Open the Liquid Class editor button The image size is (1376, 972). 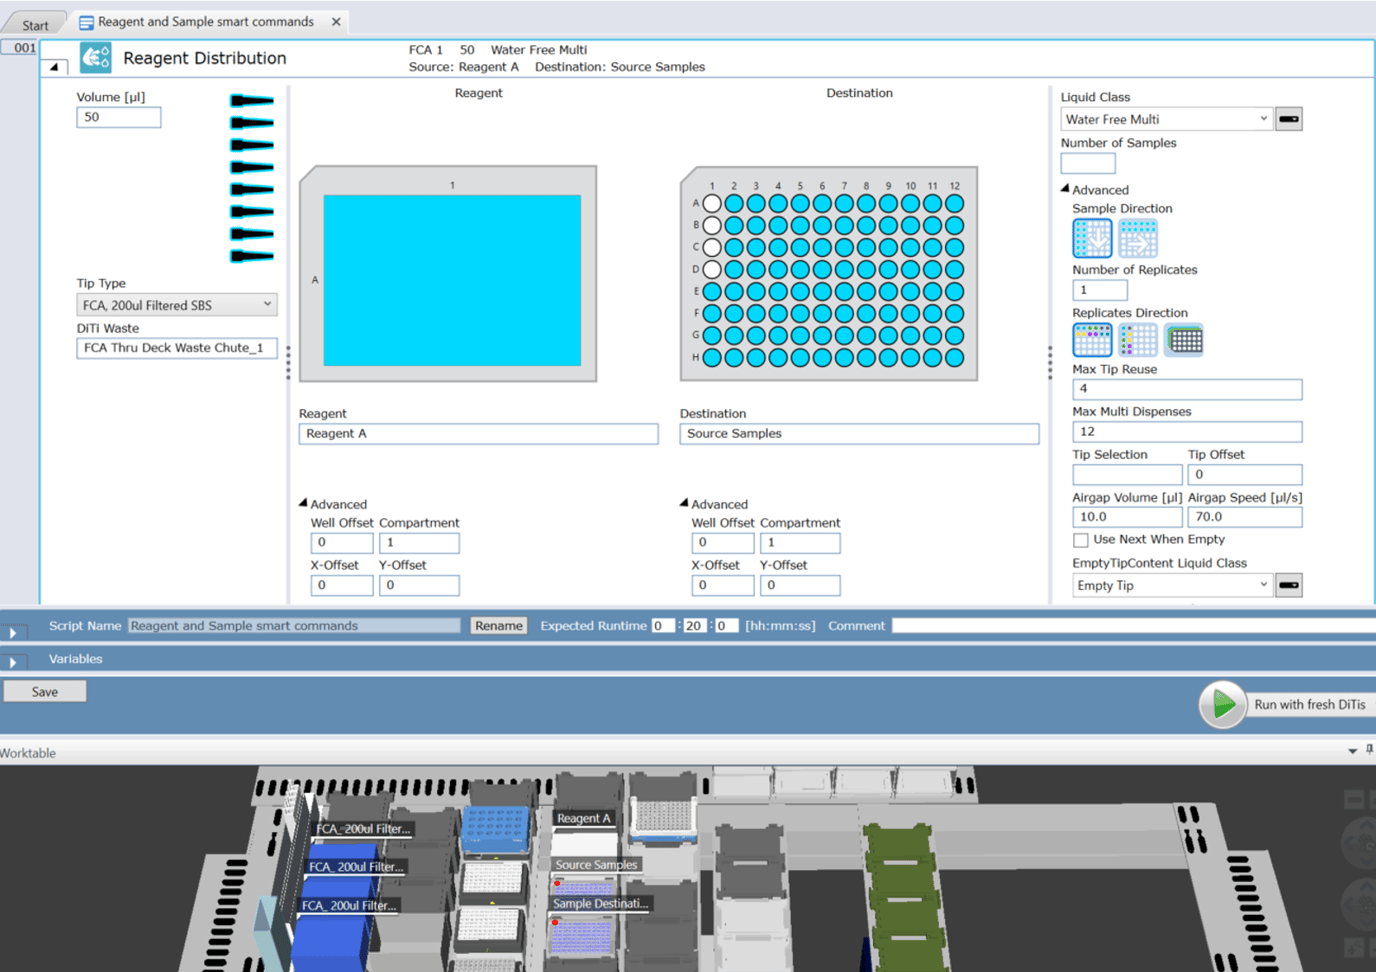pyautogui.click(x=1289, y=119)
